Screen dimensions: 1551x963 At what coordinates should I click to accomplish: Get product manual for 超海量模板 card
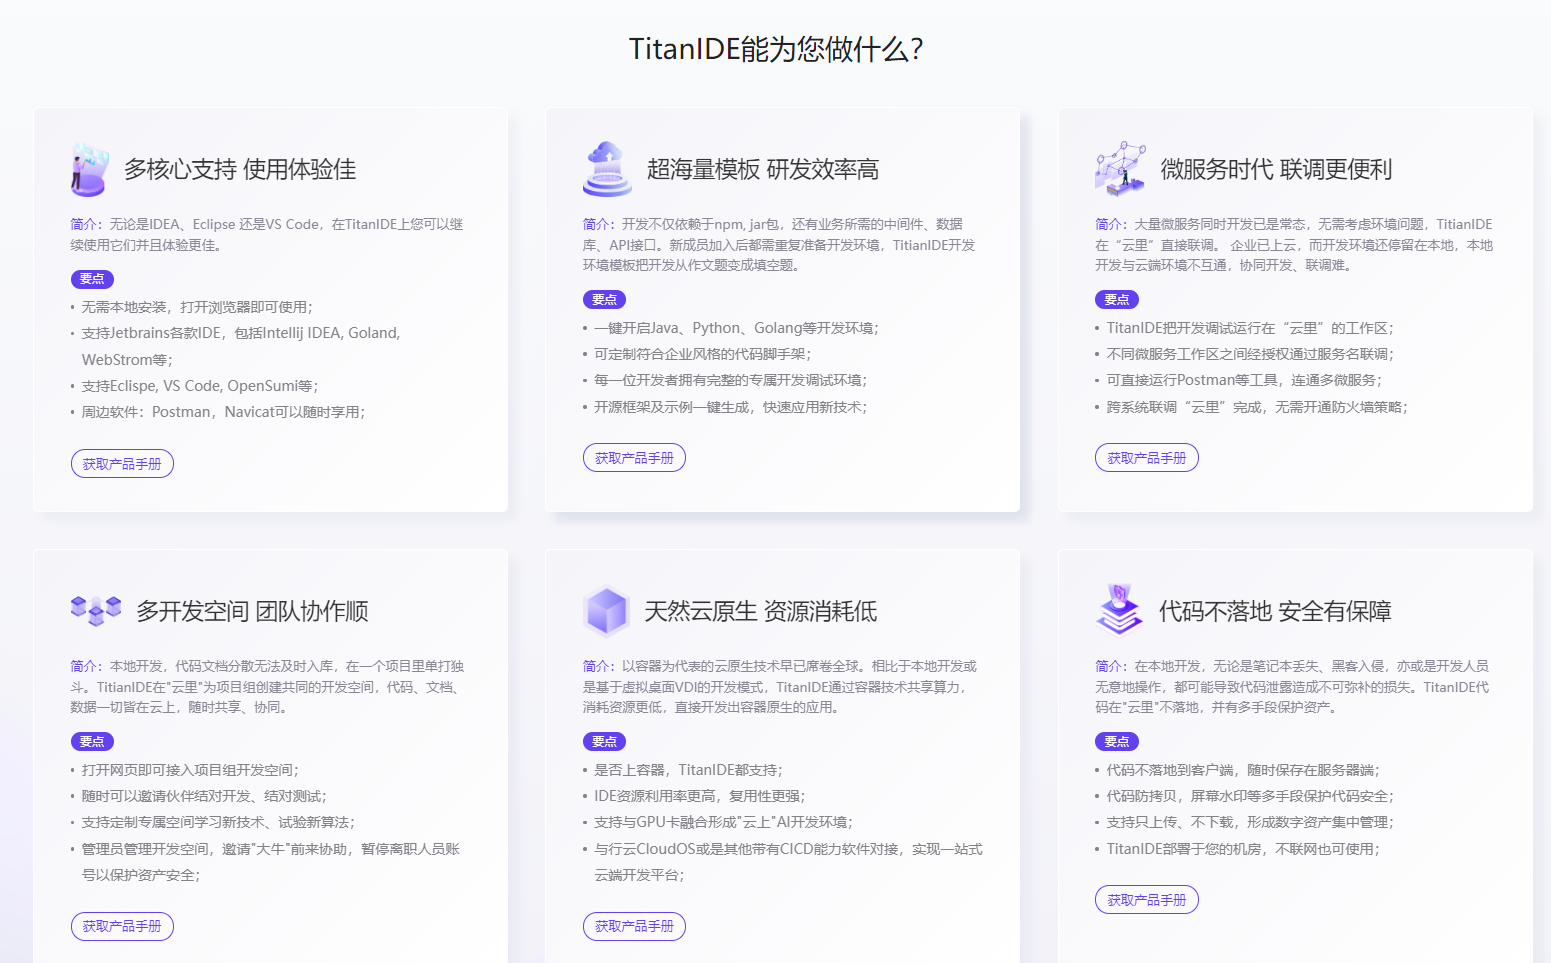(634, 458)
